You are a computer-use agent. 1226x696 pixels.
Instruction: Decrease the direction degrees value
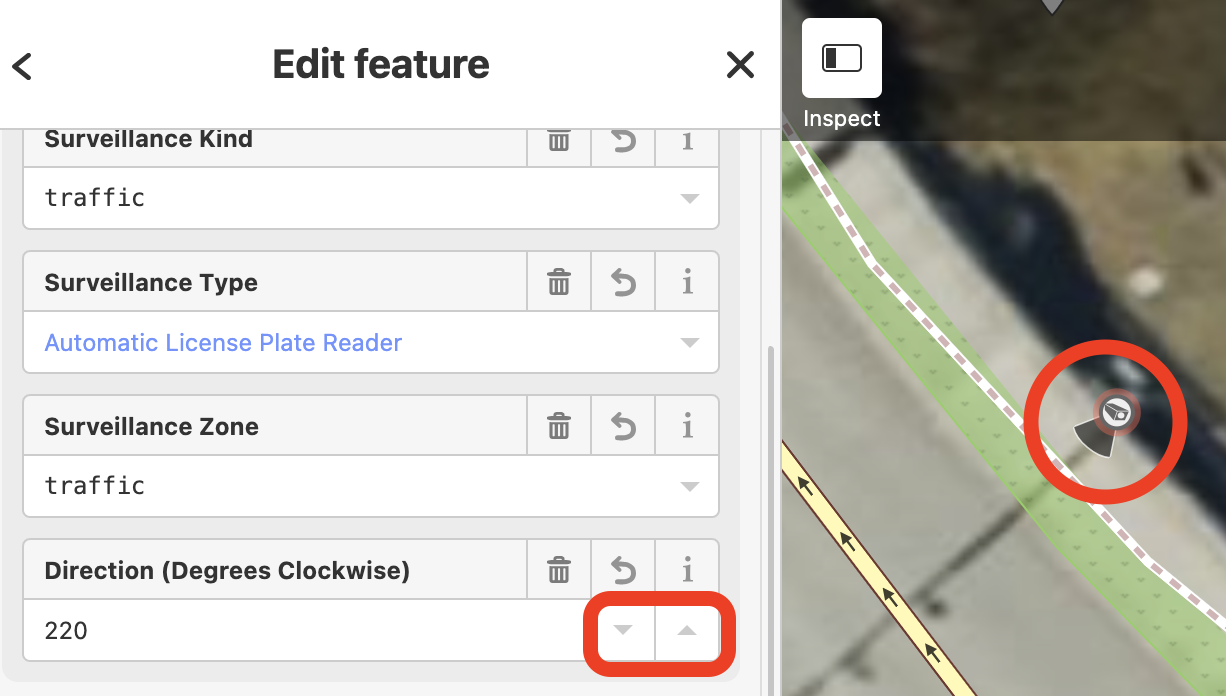pyautogui.click(x=623, y=631)
